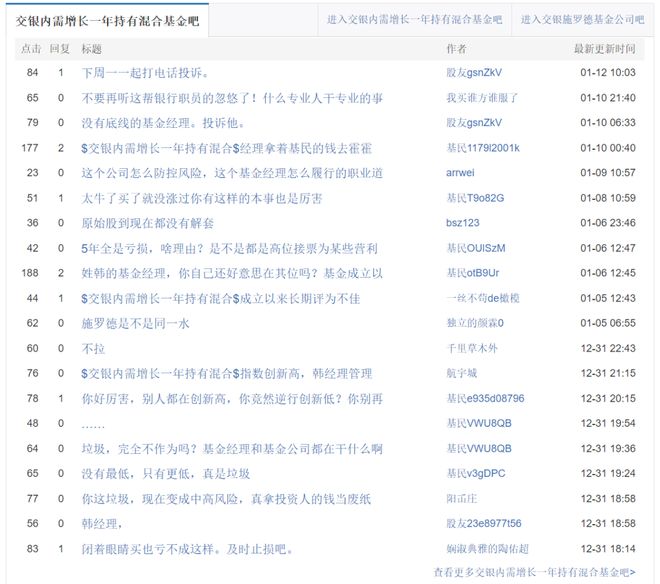The width and height of the screenshot is (660, 584).
Task: Open post 你这垃圾，现在变成中高风险
Action: 226,499
